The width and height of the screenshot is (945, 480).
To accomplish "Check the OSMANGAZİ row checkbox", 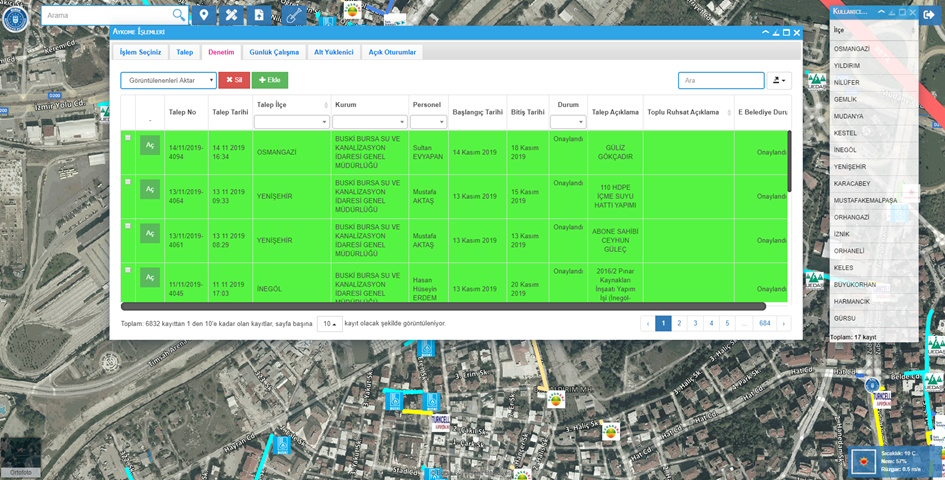I will coord(128,138).
